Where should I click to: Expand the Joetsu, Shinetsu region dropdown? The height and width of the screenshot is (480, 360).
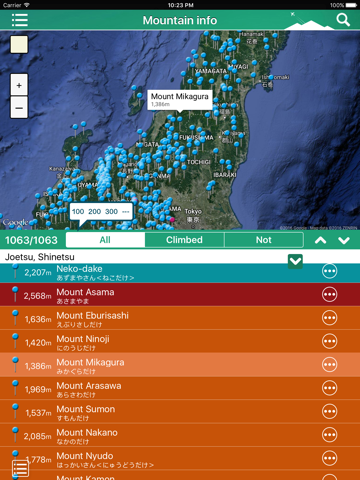[295, 261]
